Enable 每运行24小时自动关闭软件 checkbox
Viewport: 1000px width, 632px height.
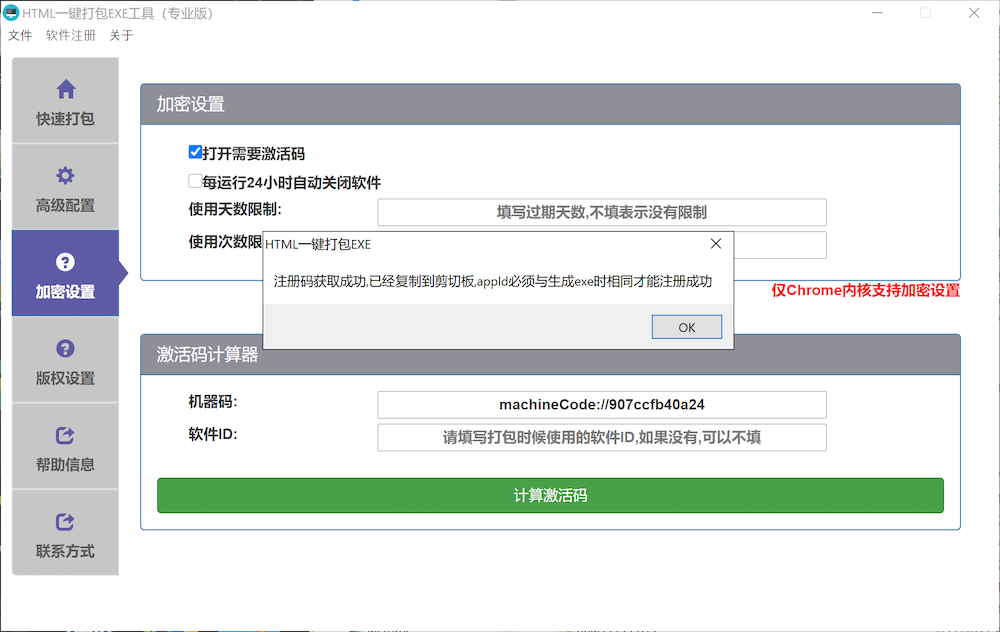tap(195, 182)
